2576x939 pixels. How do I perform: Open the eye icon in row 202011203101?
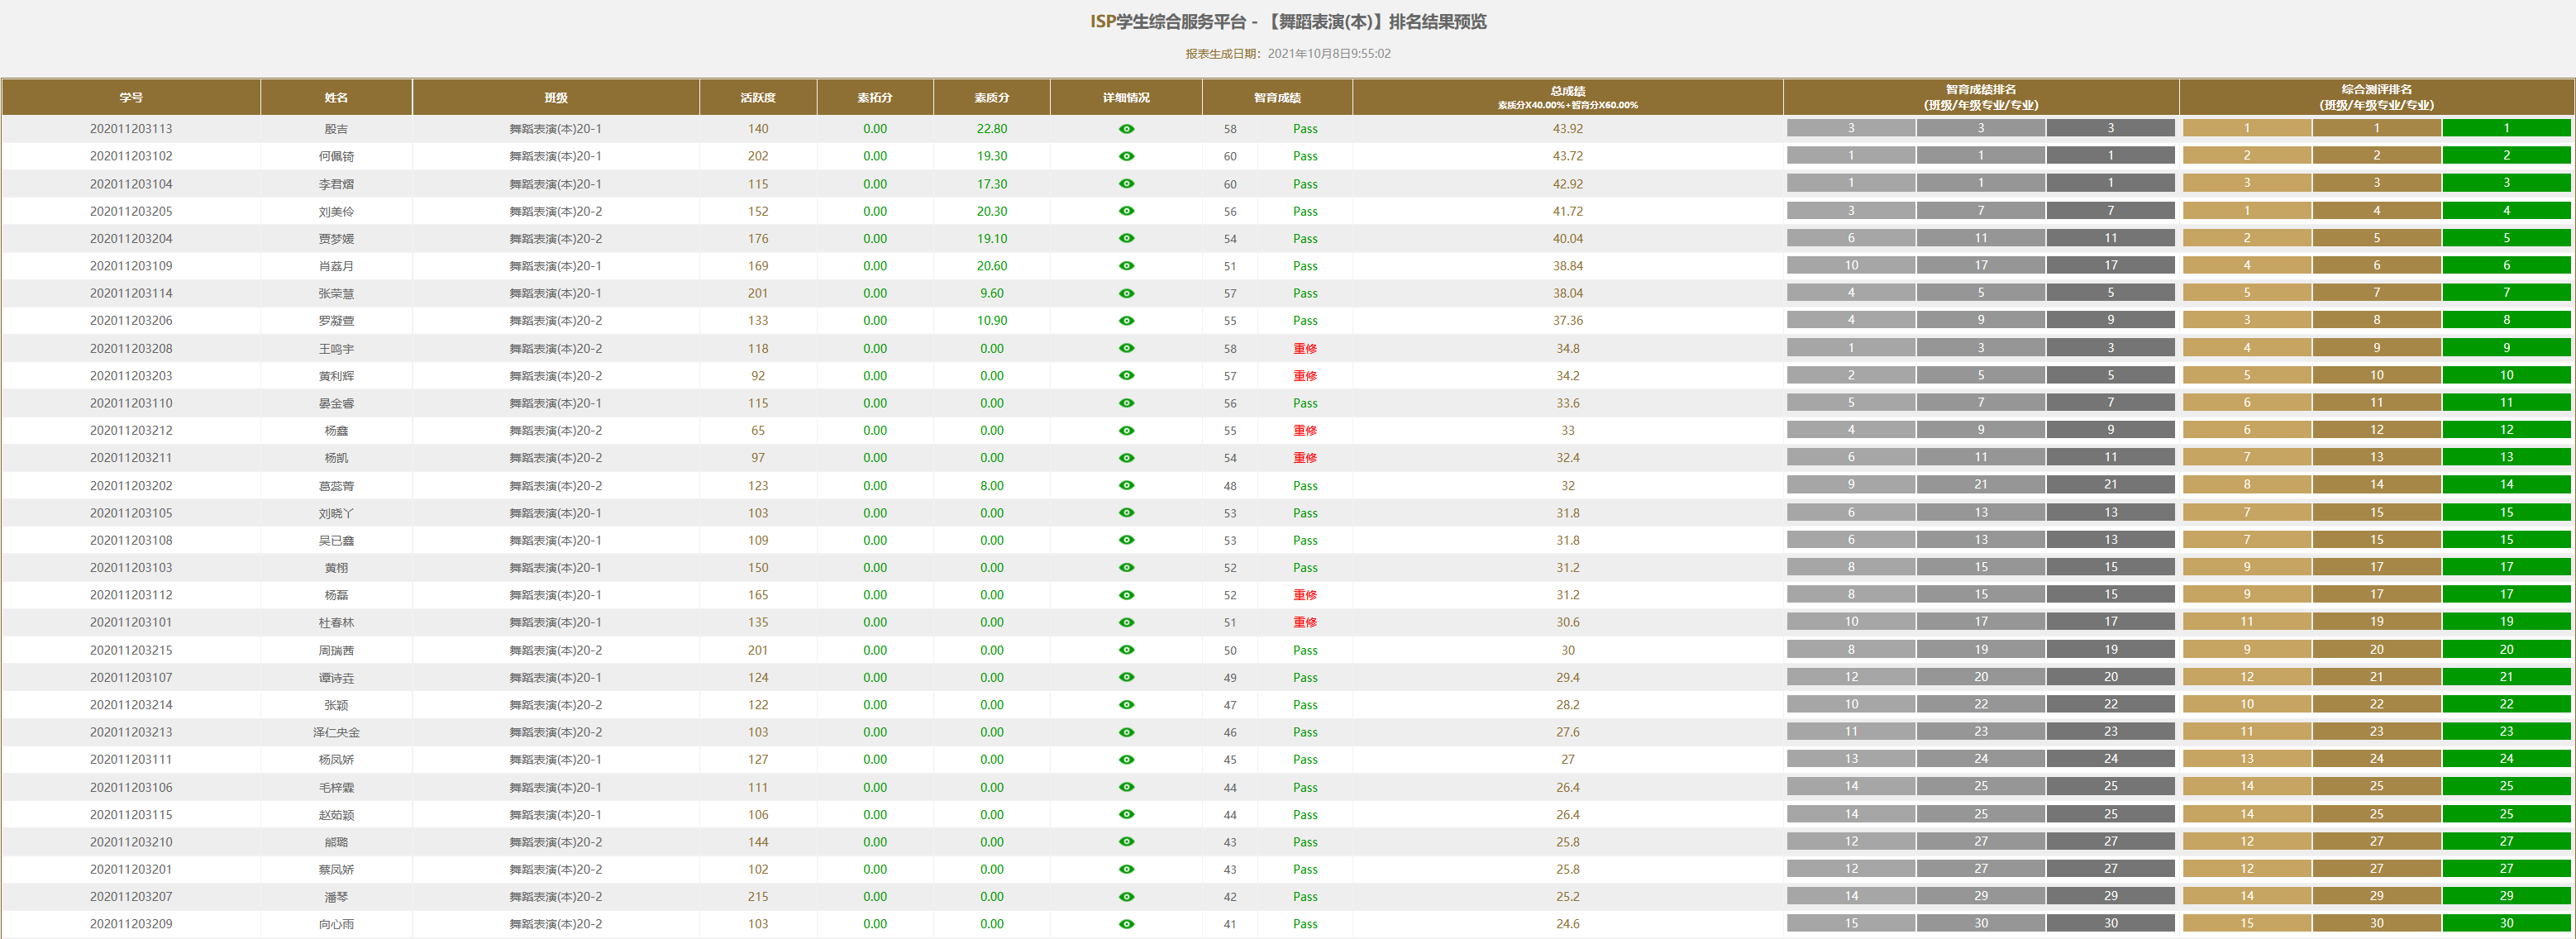coord(1126,622)
